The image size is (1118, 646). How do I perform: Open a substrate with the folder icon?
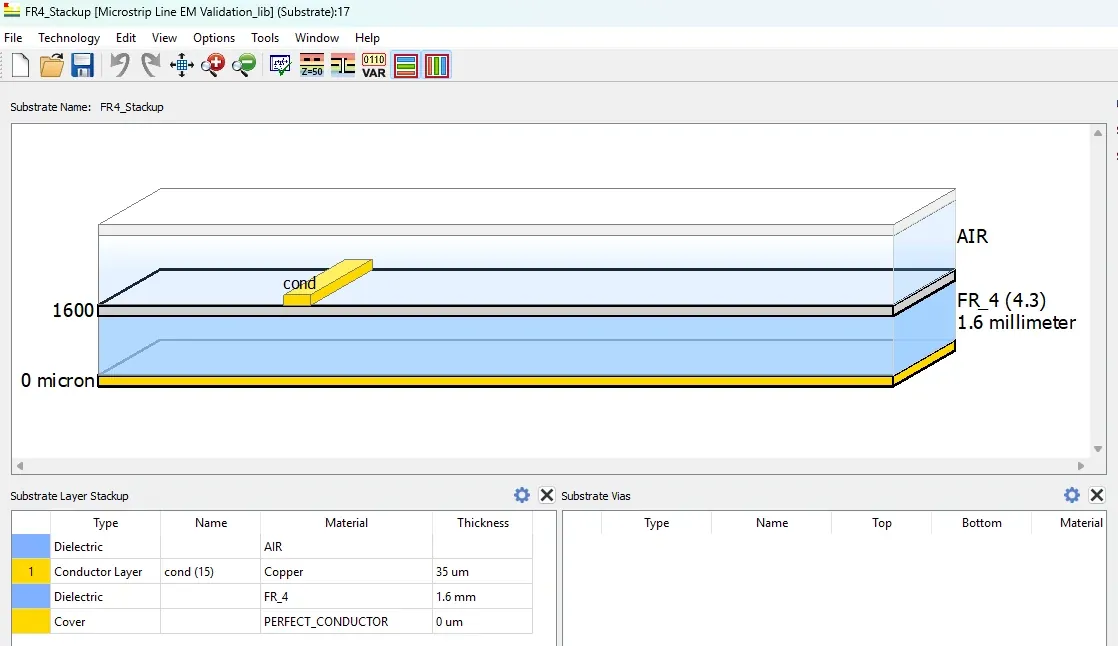pyautogui.click(x=51, y=66)
